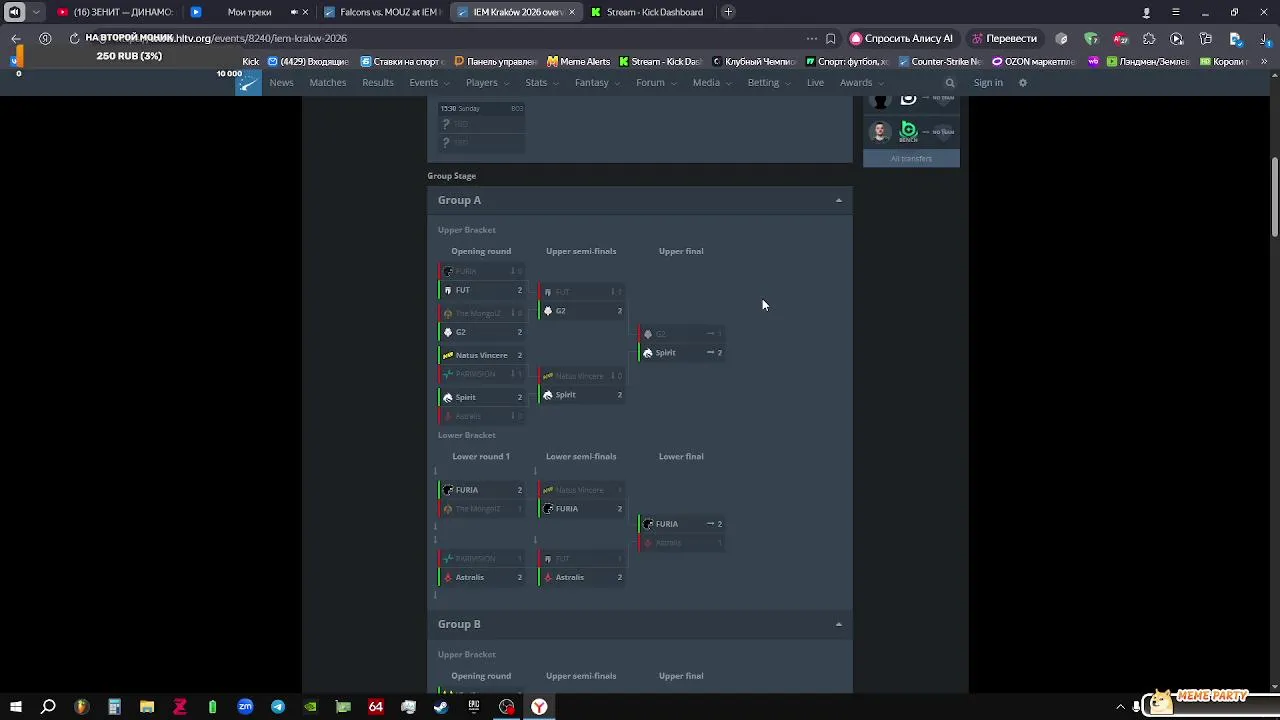Open Spirit vs G2 upper final match
The image size is (1280, 720).
[681, 343]
